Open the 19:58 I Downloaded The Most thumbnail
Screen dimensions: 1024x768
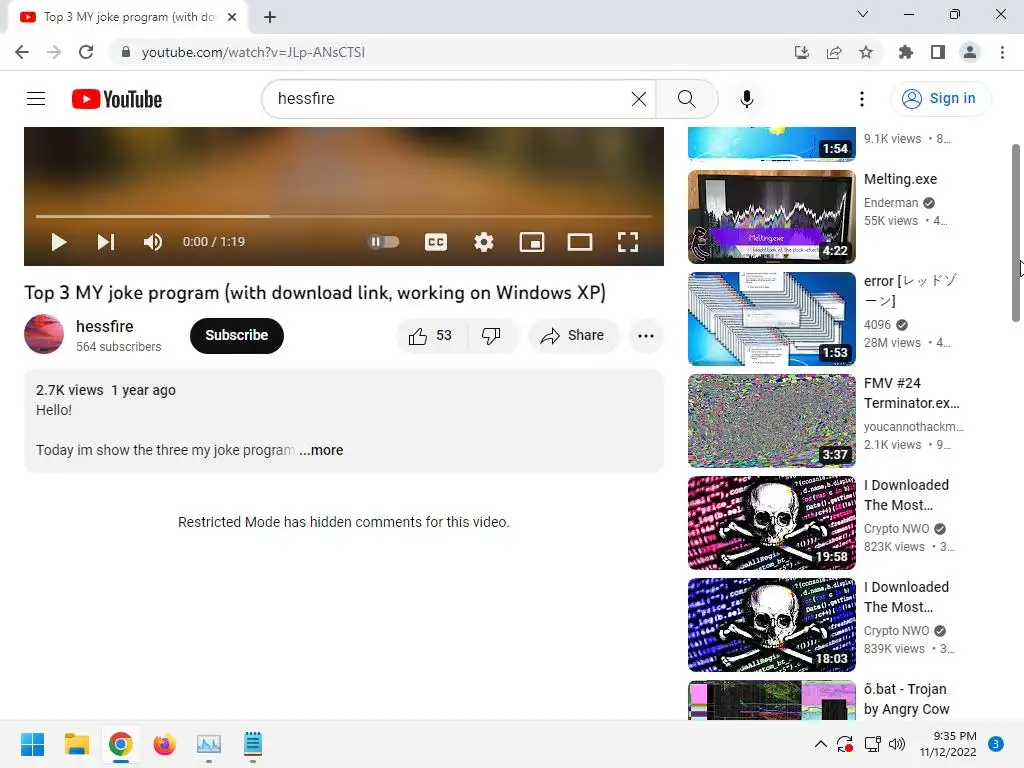771,522
